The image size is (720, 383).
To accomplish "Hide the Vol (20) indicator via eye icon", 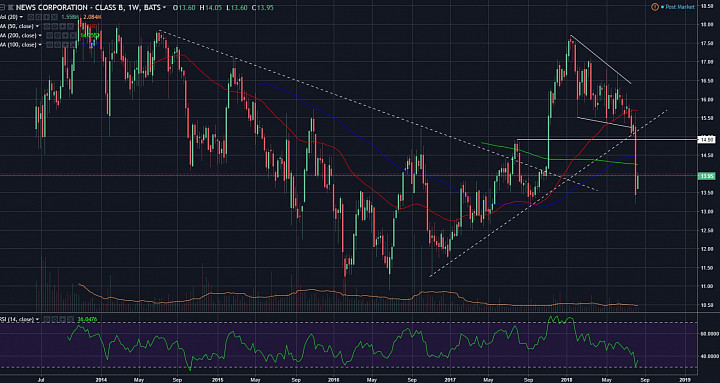I will pos(31,17).
